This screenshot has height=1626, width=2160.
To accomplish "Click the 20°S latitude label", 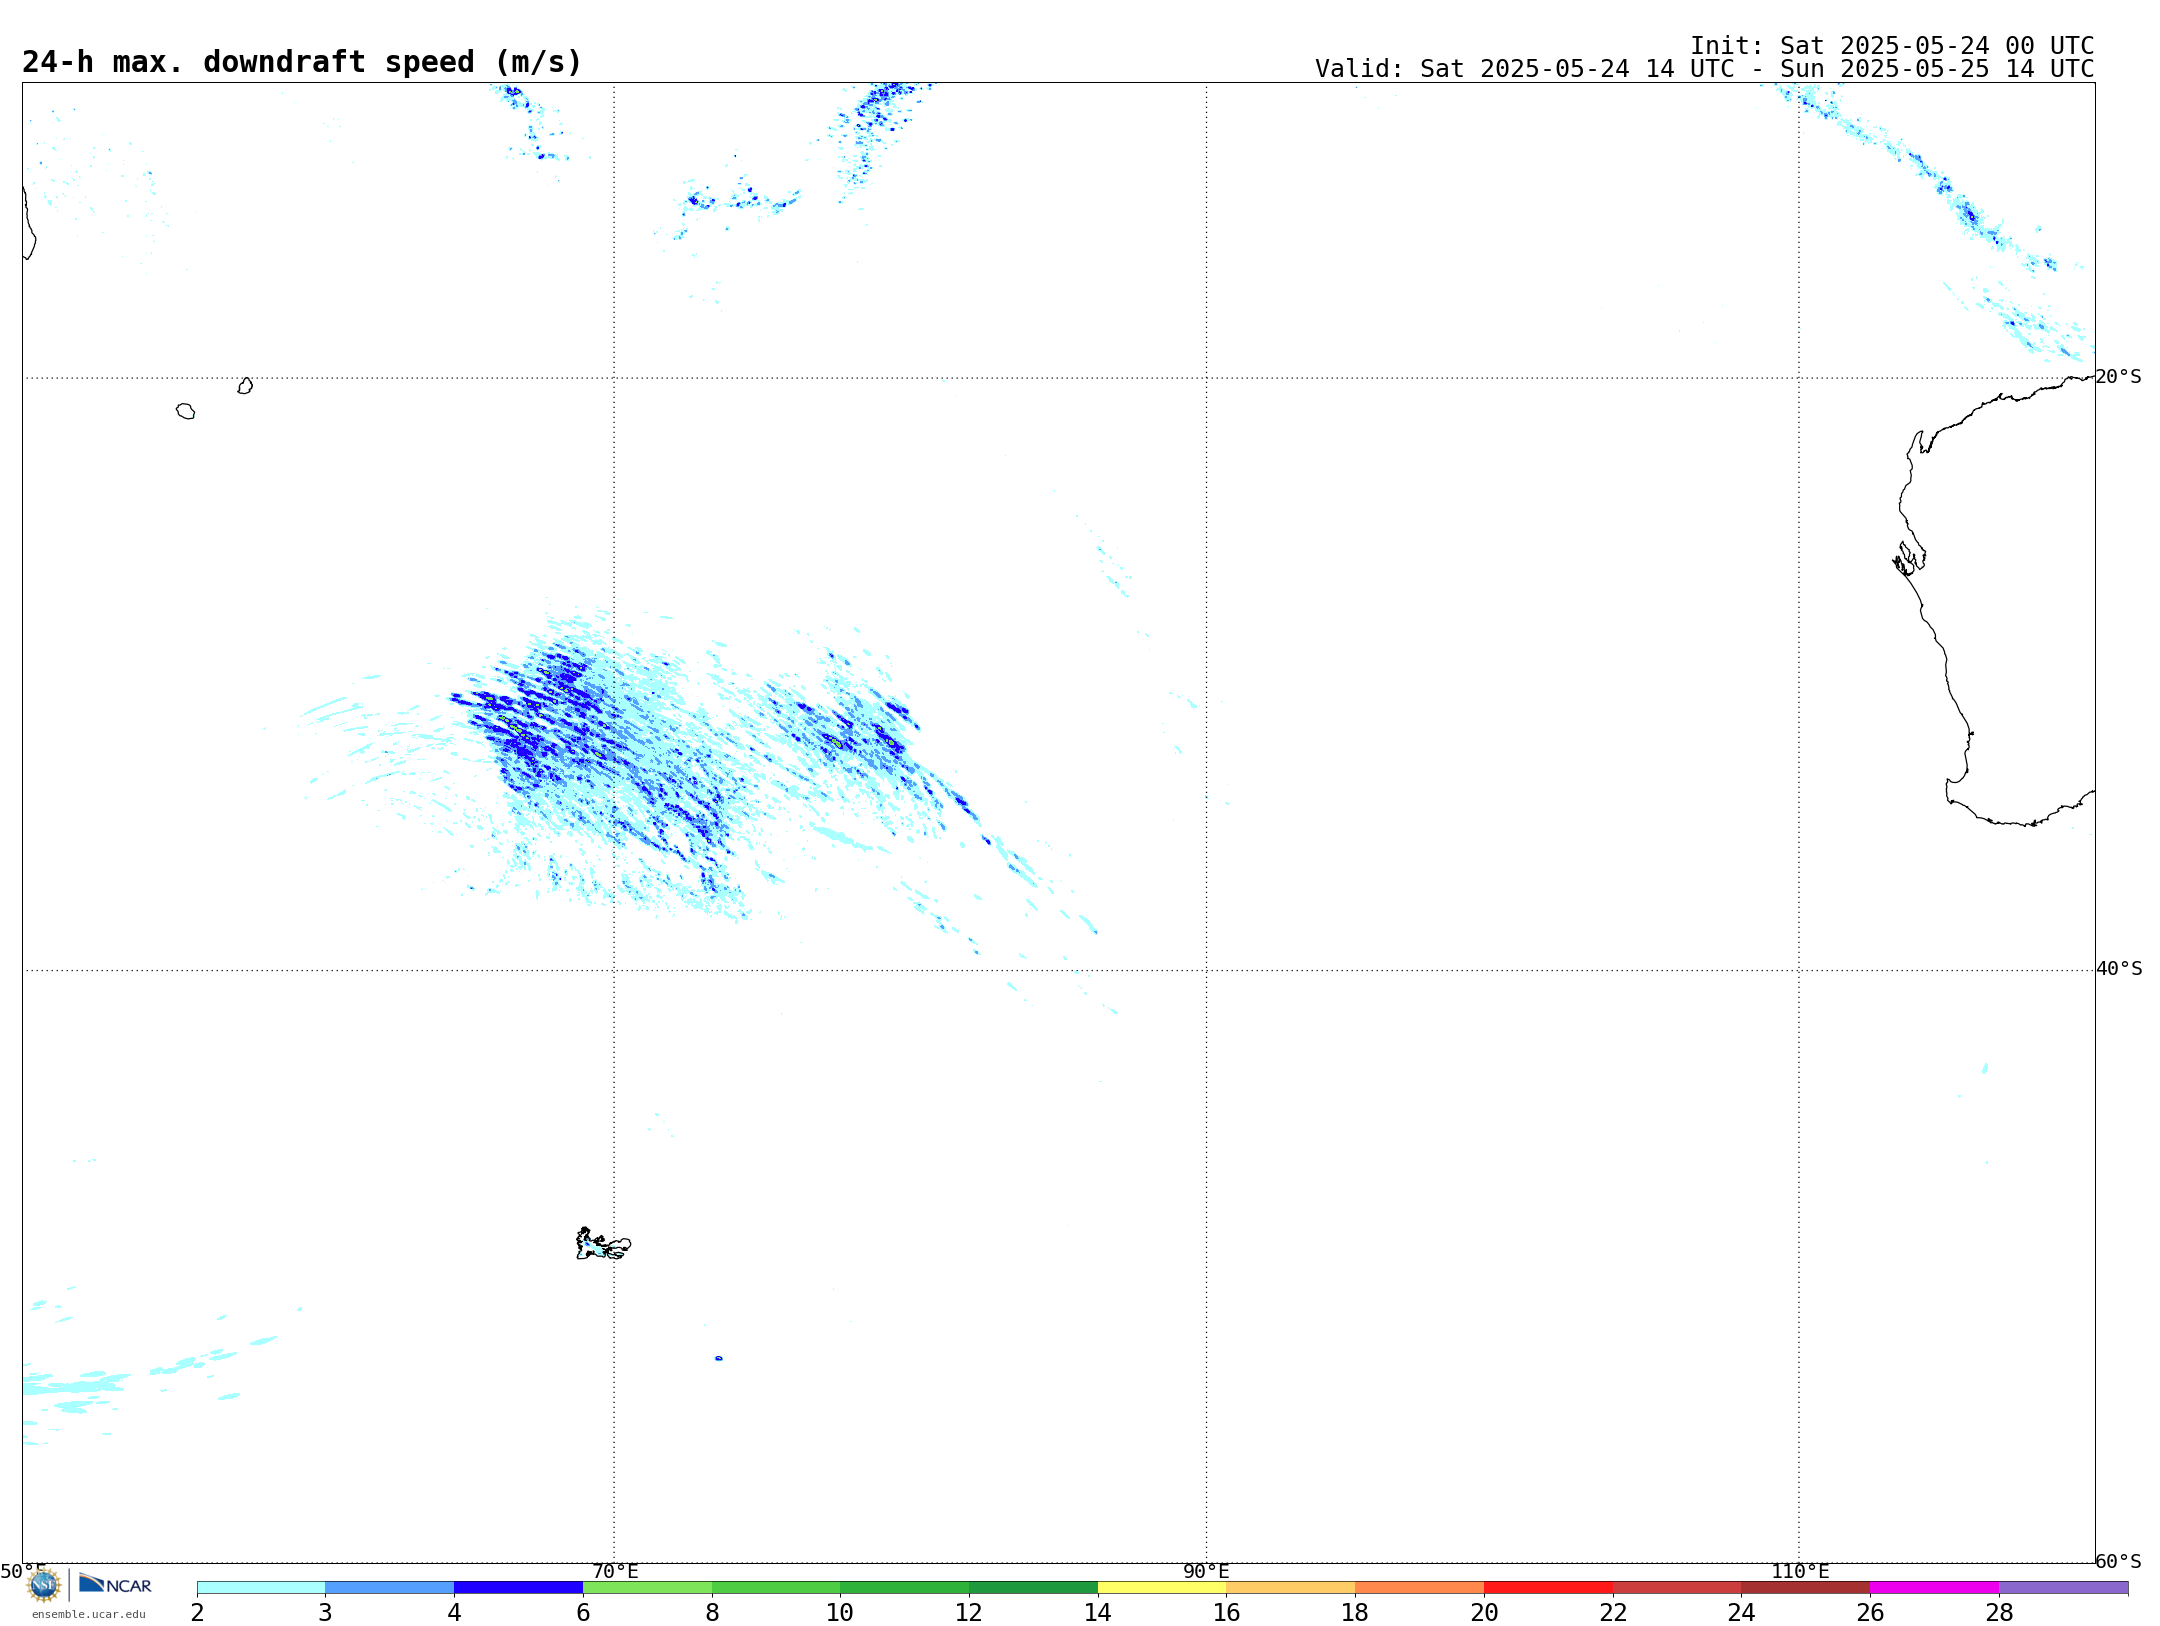I will (2118, 377).
